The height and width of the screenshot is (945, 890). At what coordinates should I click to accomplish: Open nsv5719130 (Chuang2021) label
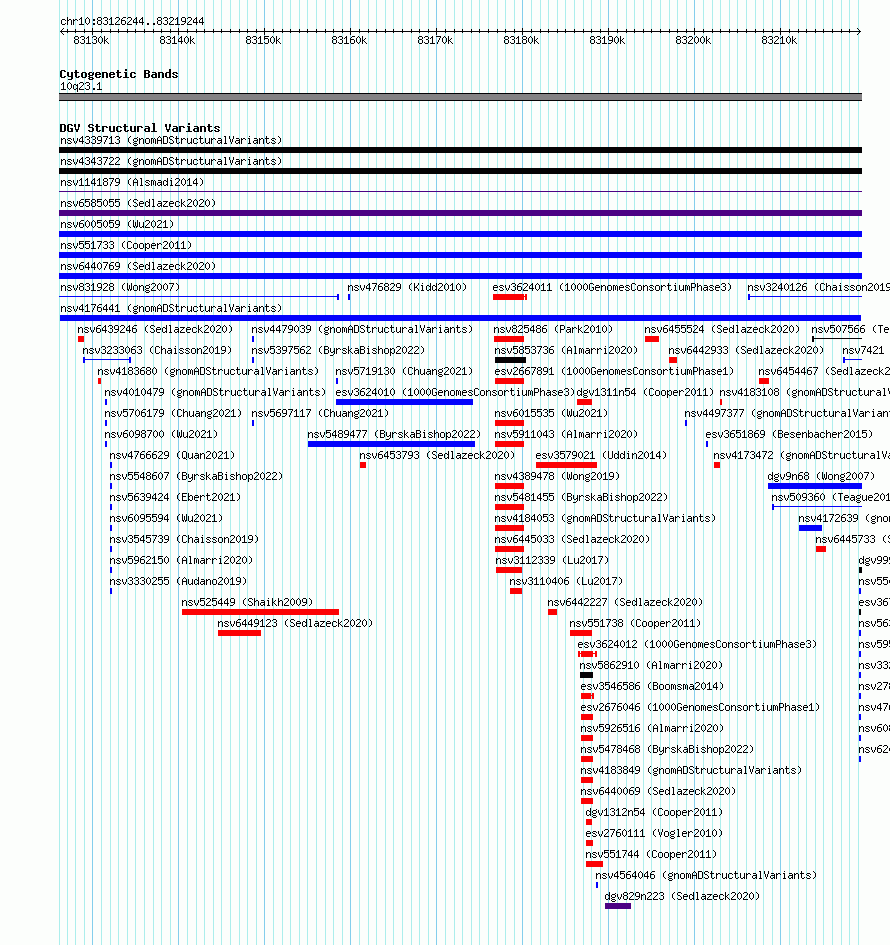point(404,371)
